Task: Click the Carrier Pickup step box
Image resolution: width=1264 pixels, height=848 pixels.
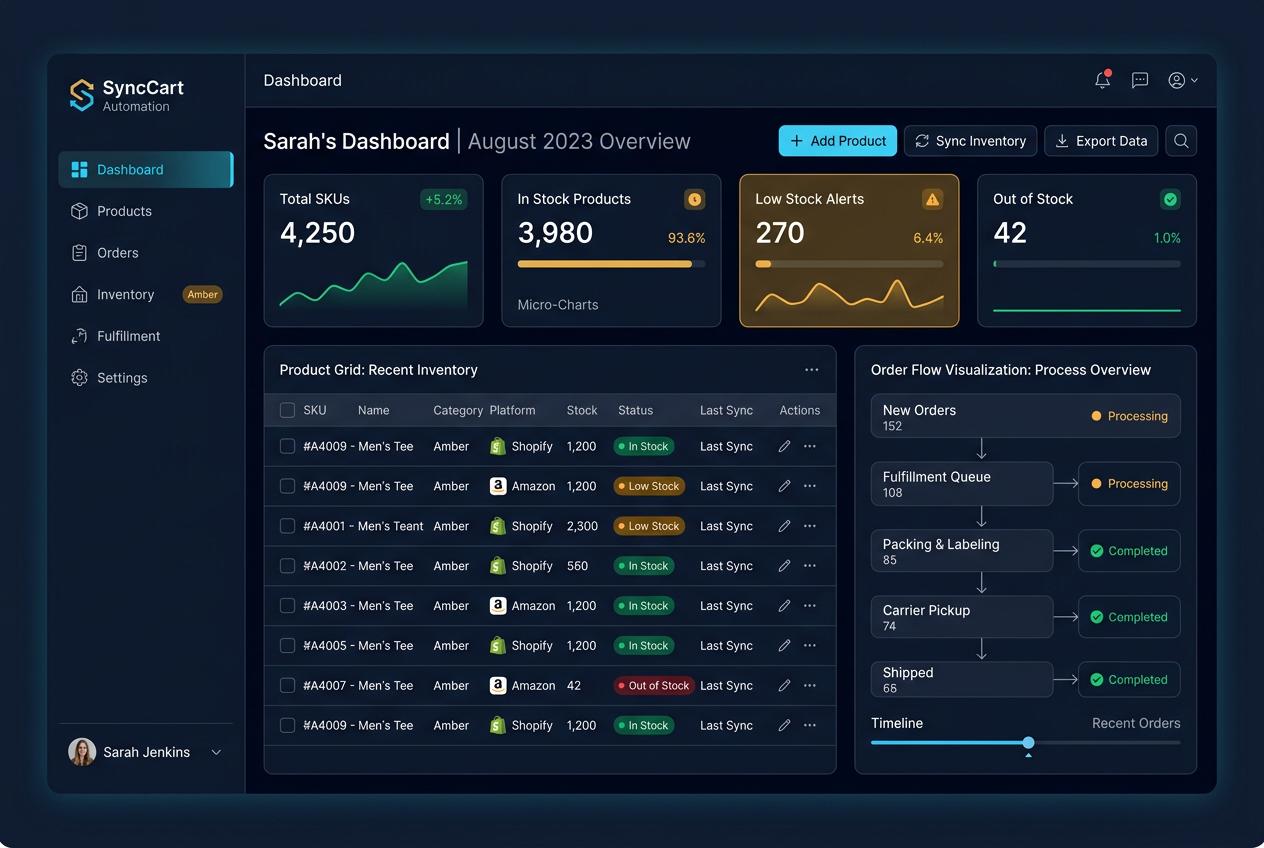Action: pyautogui.click(x=962, y=617)
